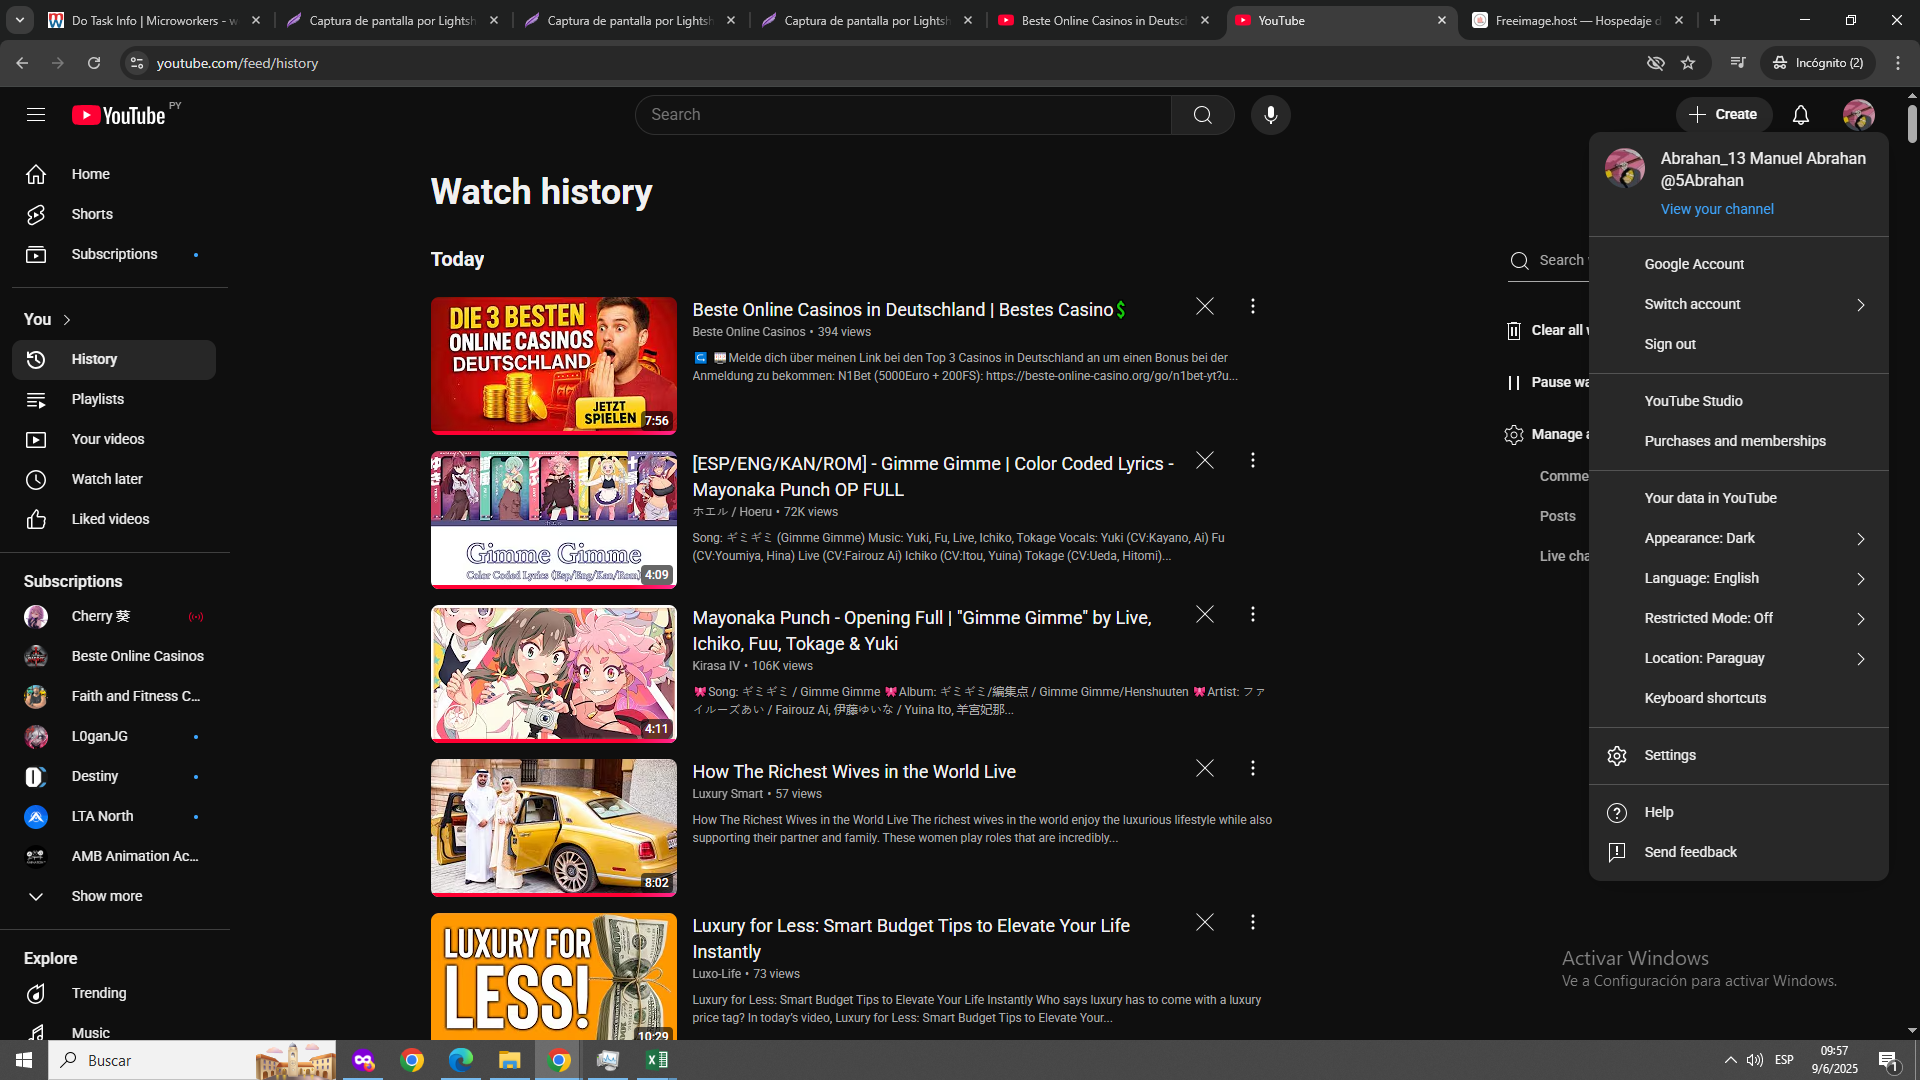The image size is (1920, 1080).
Task: Open How The Richest Wives video title
Action: [x=854, y=772]
